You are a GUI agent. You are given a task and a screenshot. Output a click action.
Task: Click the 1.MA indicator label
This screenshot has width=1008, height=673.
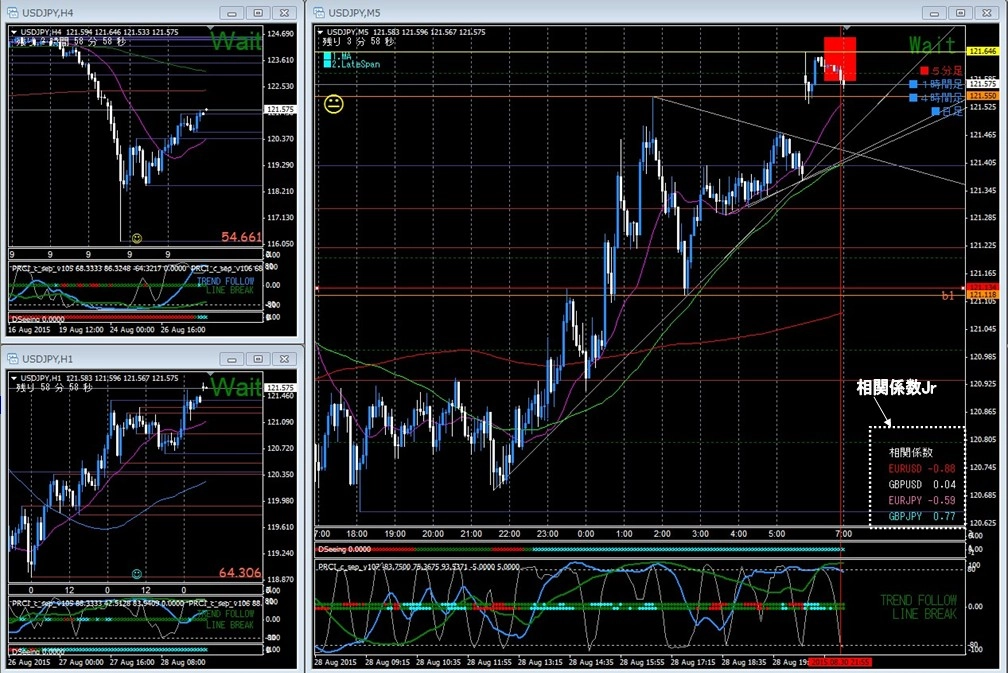342,57
